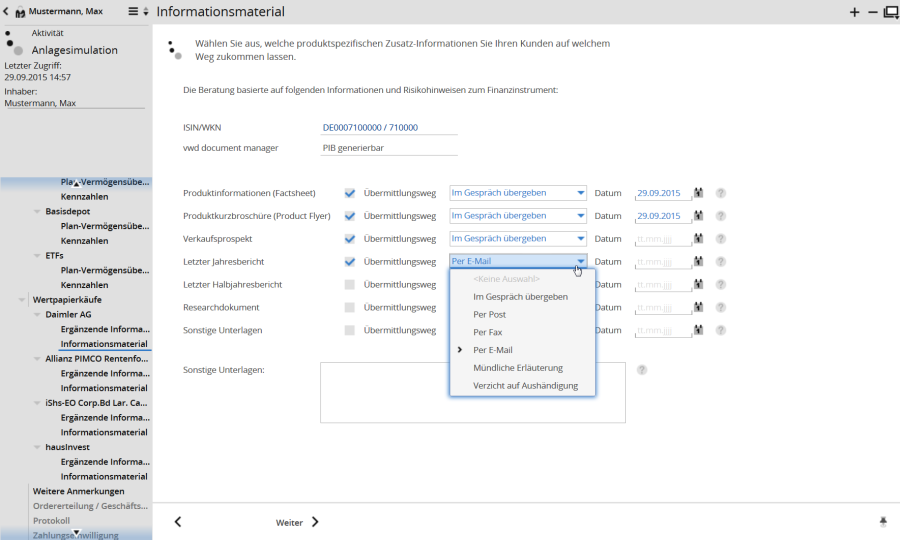Click help icon beside Produktkurzbroschüre row
Image resolution: width=900 pixels, height=540 pixels.
(x=720, y=216)
